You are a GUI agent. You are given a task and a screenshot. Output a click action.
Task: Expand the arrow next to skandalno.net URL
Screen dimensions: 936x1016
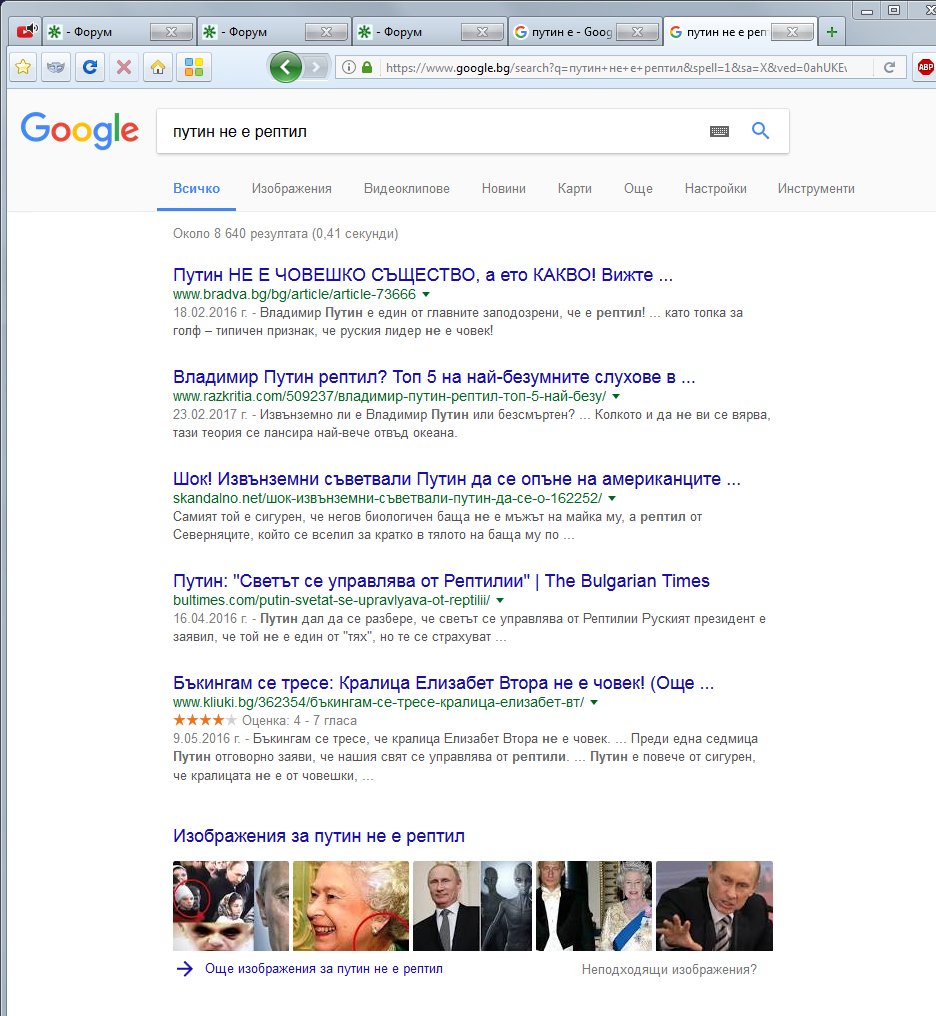[612, 499]
